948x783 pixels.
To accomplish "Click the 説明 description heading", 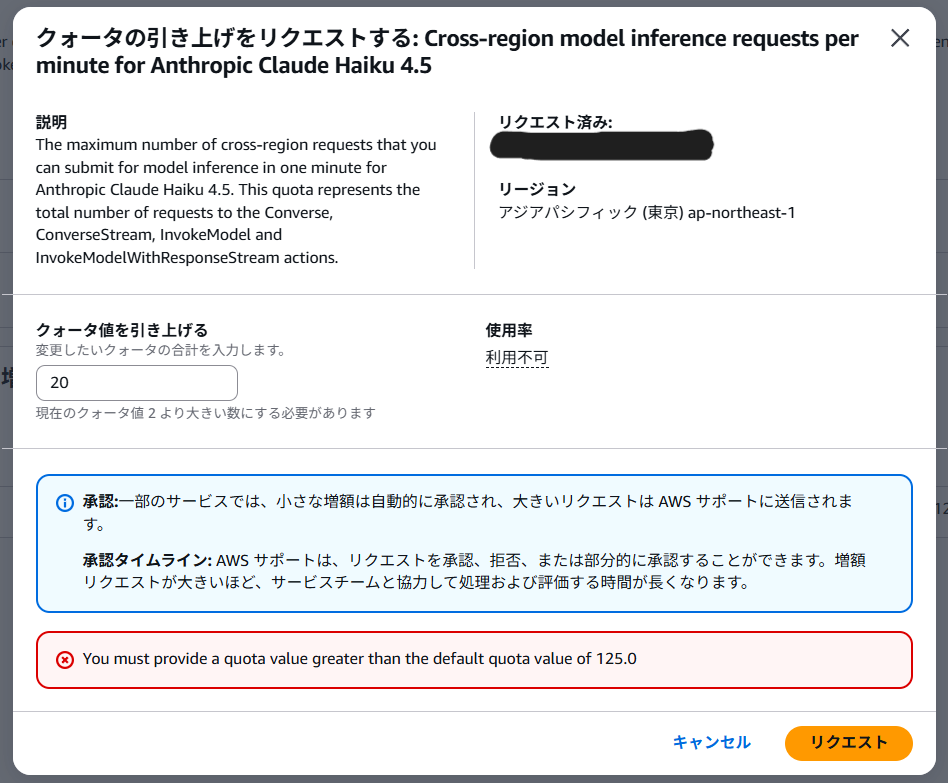I will pos(51,122).
